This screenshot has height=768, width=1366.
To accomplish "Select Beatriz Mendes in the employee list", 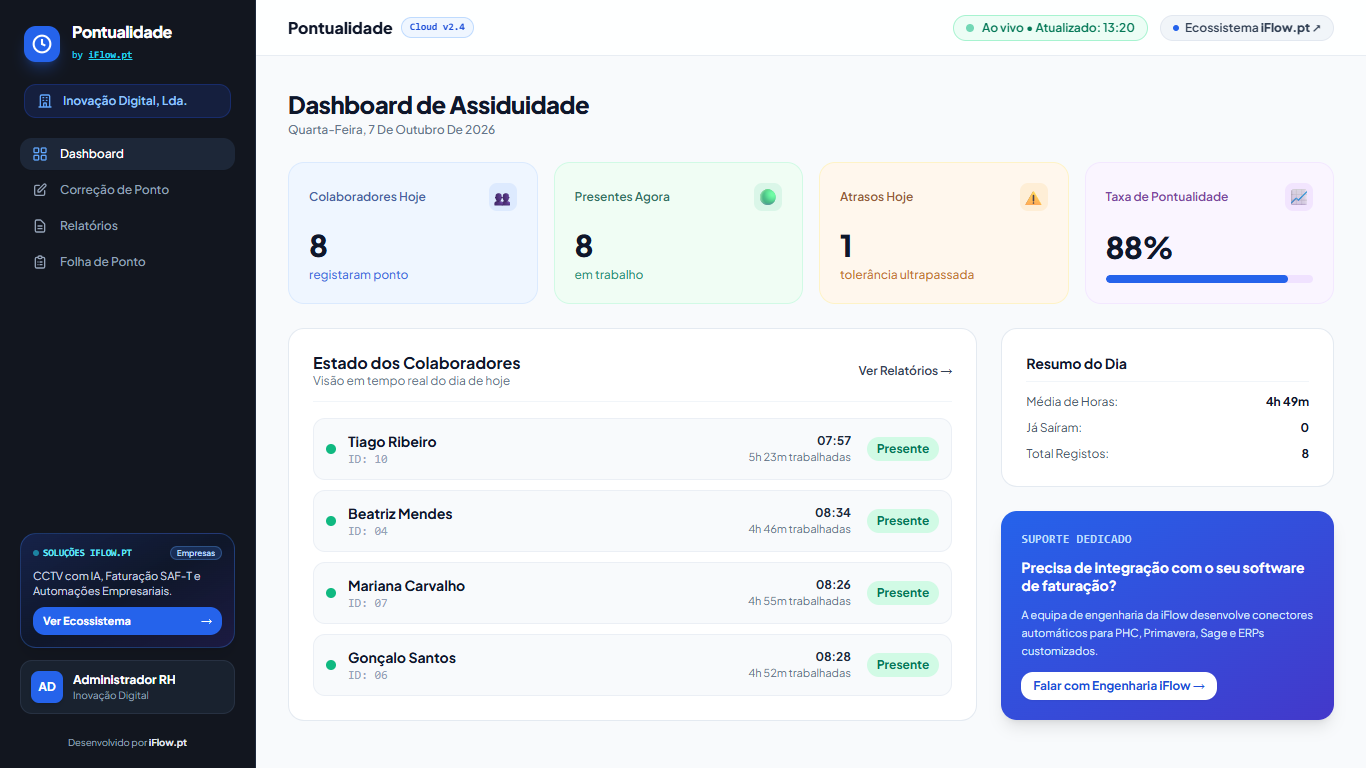I will (632, 521).
